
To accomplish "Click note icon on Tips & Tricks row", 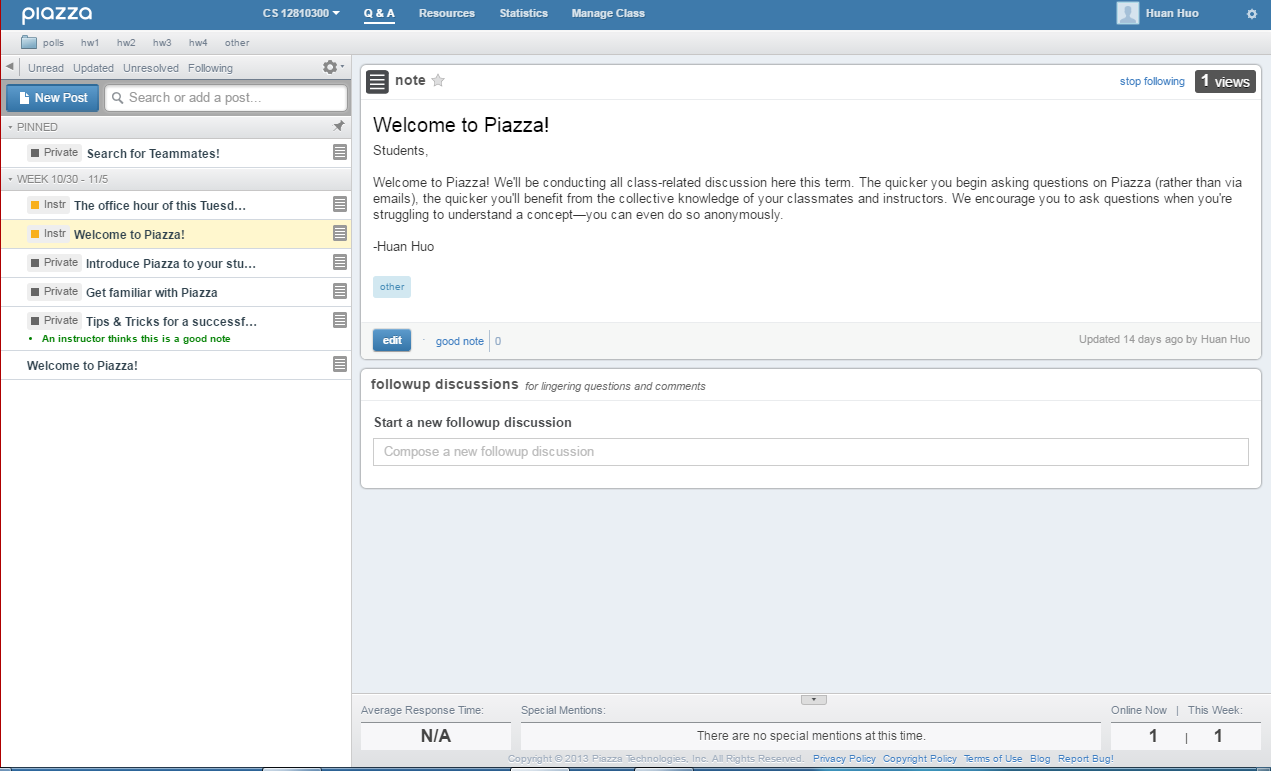I will click(340, 320).
